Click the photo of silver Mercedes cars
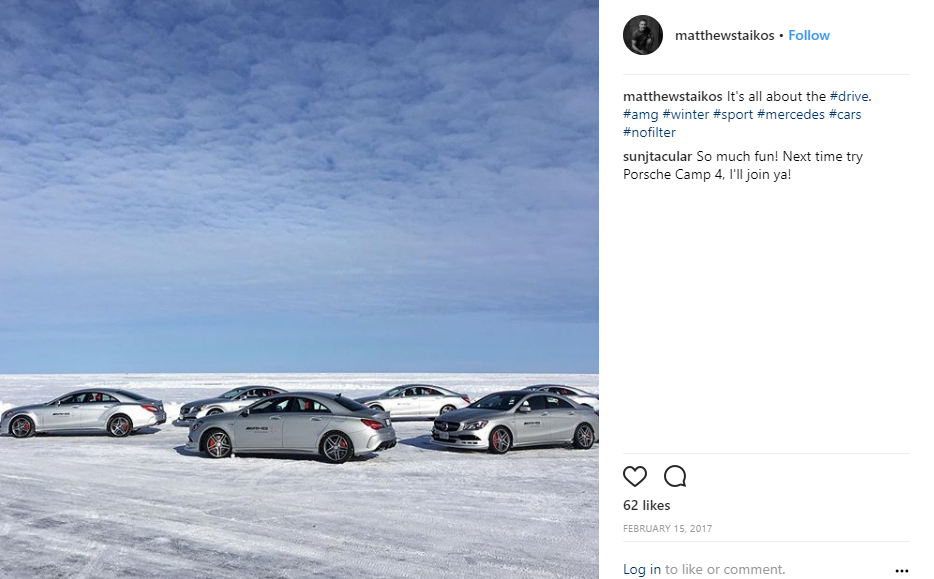This screenshot has height=579, width=934. [x=299, y=290]
